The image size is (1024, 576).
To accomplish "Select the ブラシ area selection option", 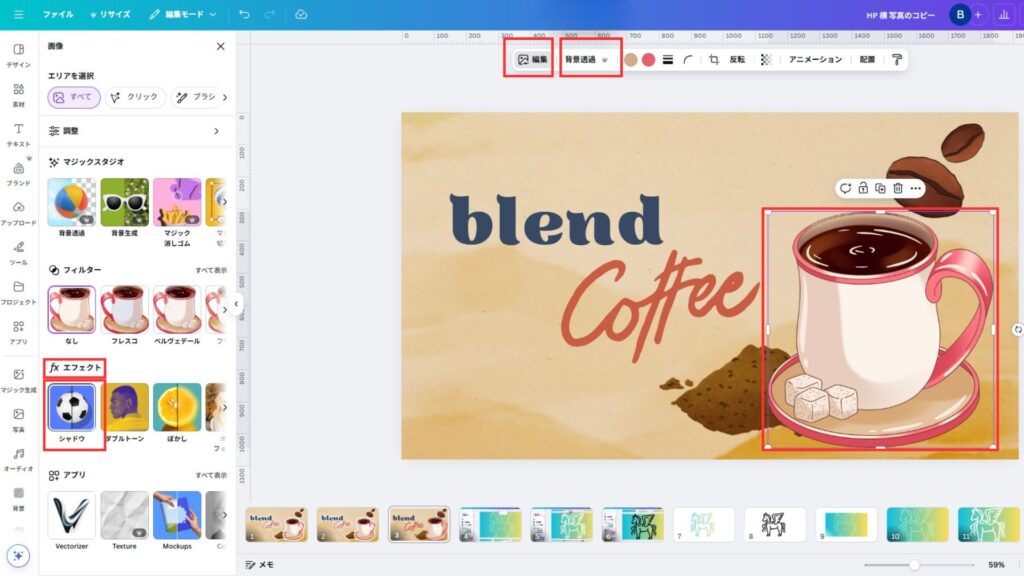I will tap(194, 97).
